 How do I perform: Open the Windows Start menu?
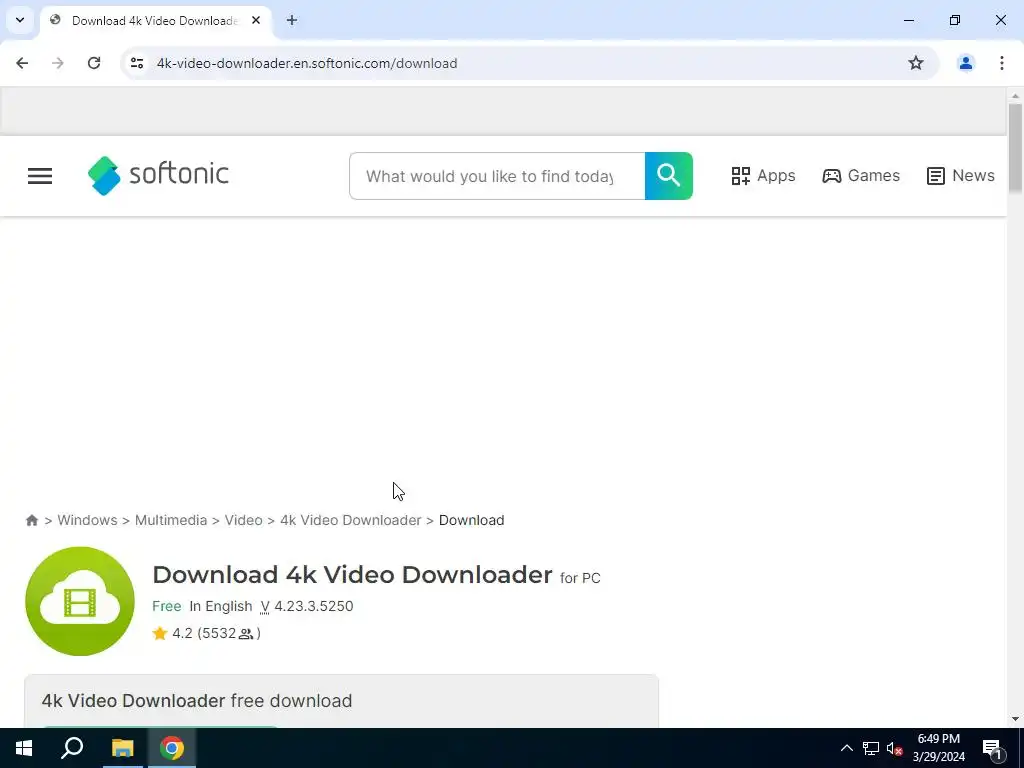24,748
